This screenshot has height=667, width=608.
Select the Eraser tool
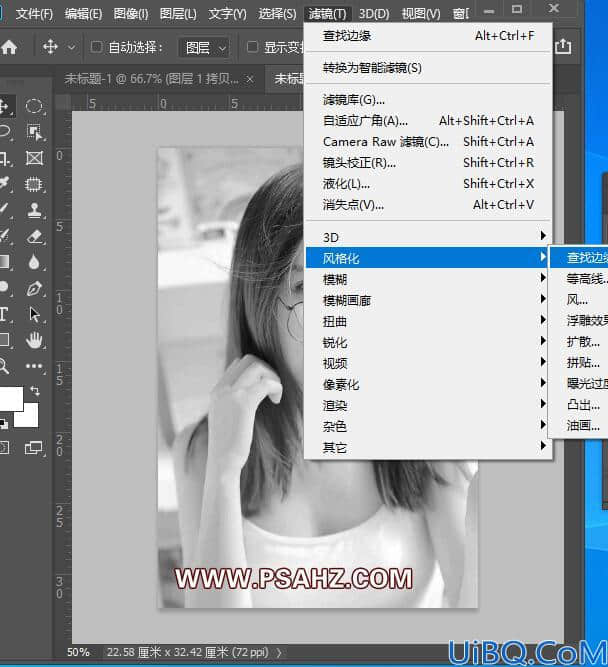(x=34, y=237)
